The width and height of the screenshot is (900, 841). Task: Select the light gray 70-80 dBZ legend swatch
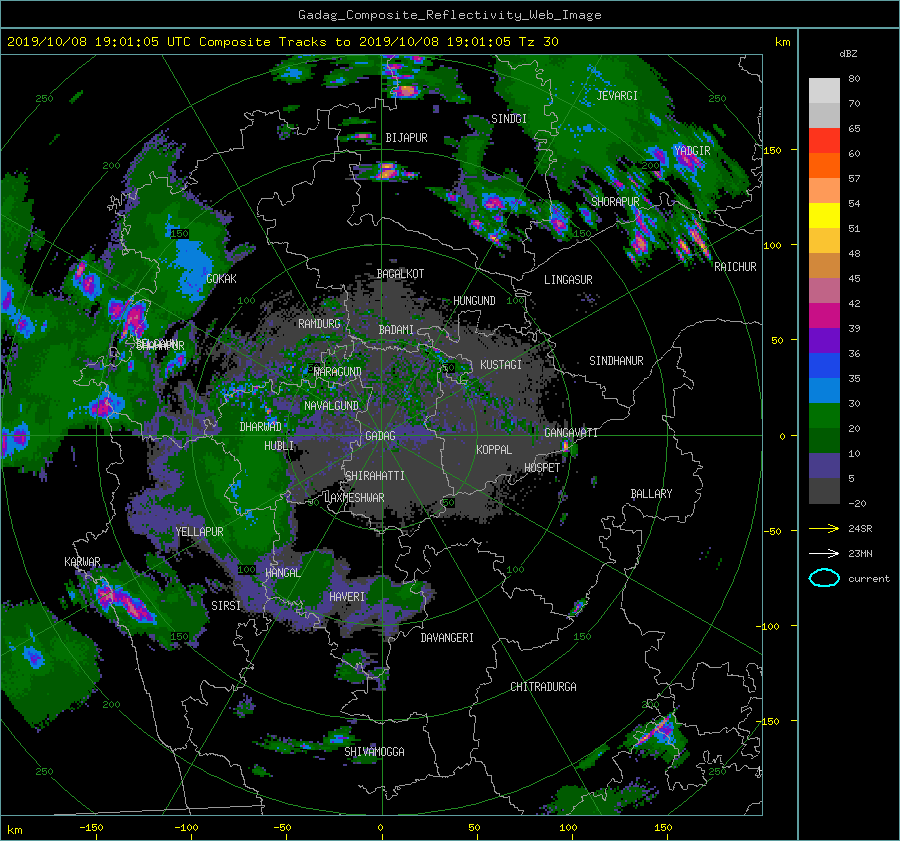(824, 91)
